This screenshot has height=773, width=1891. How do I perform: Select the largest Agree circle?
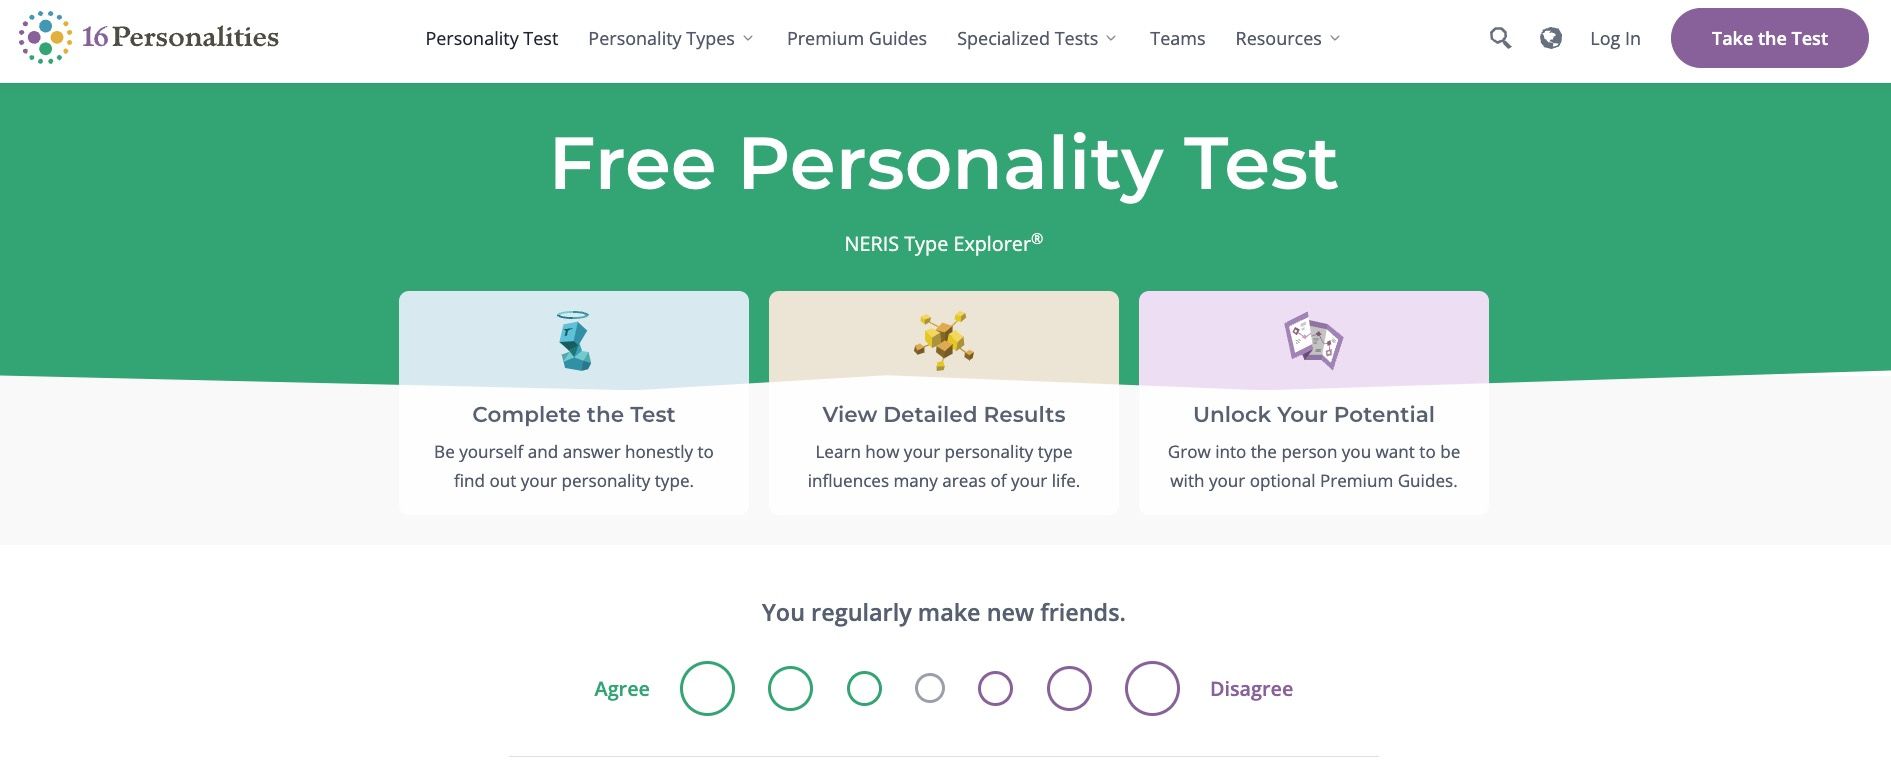tap(707, 688)
